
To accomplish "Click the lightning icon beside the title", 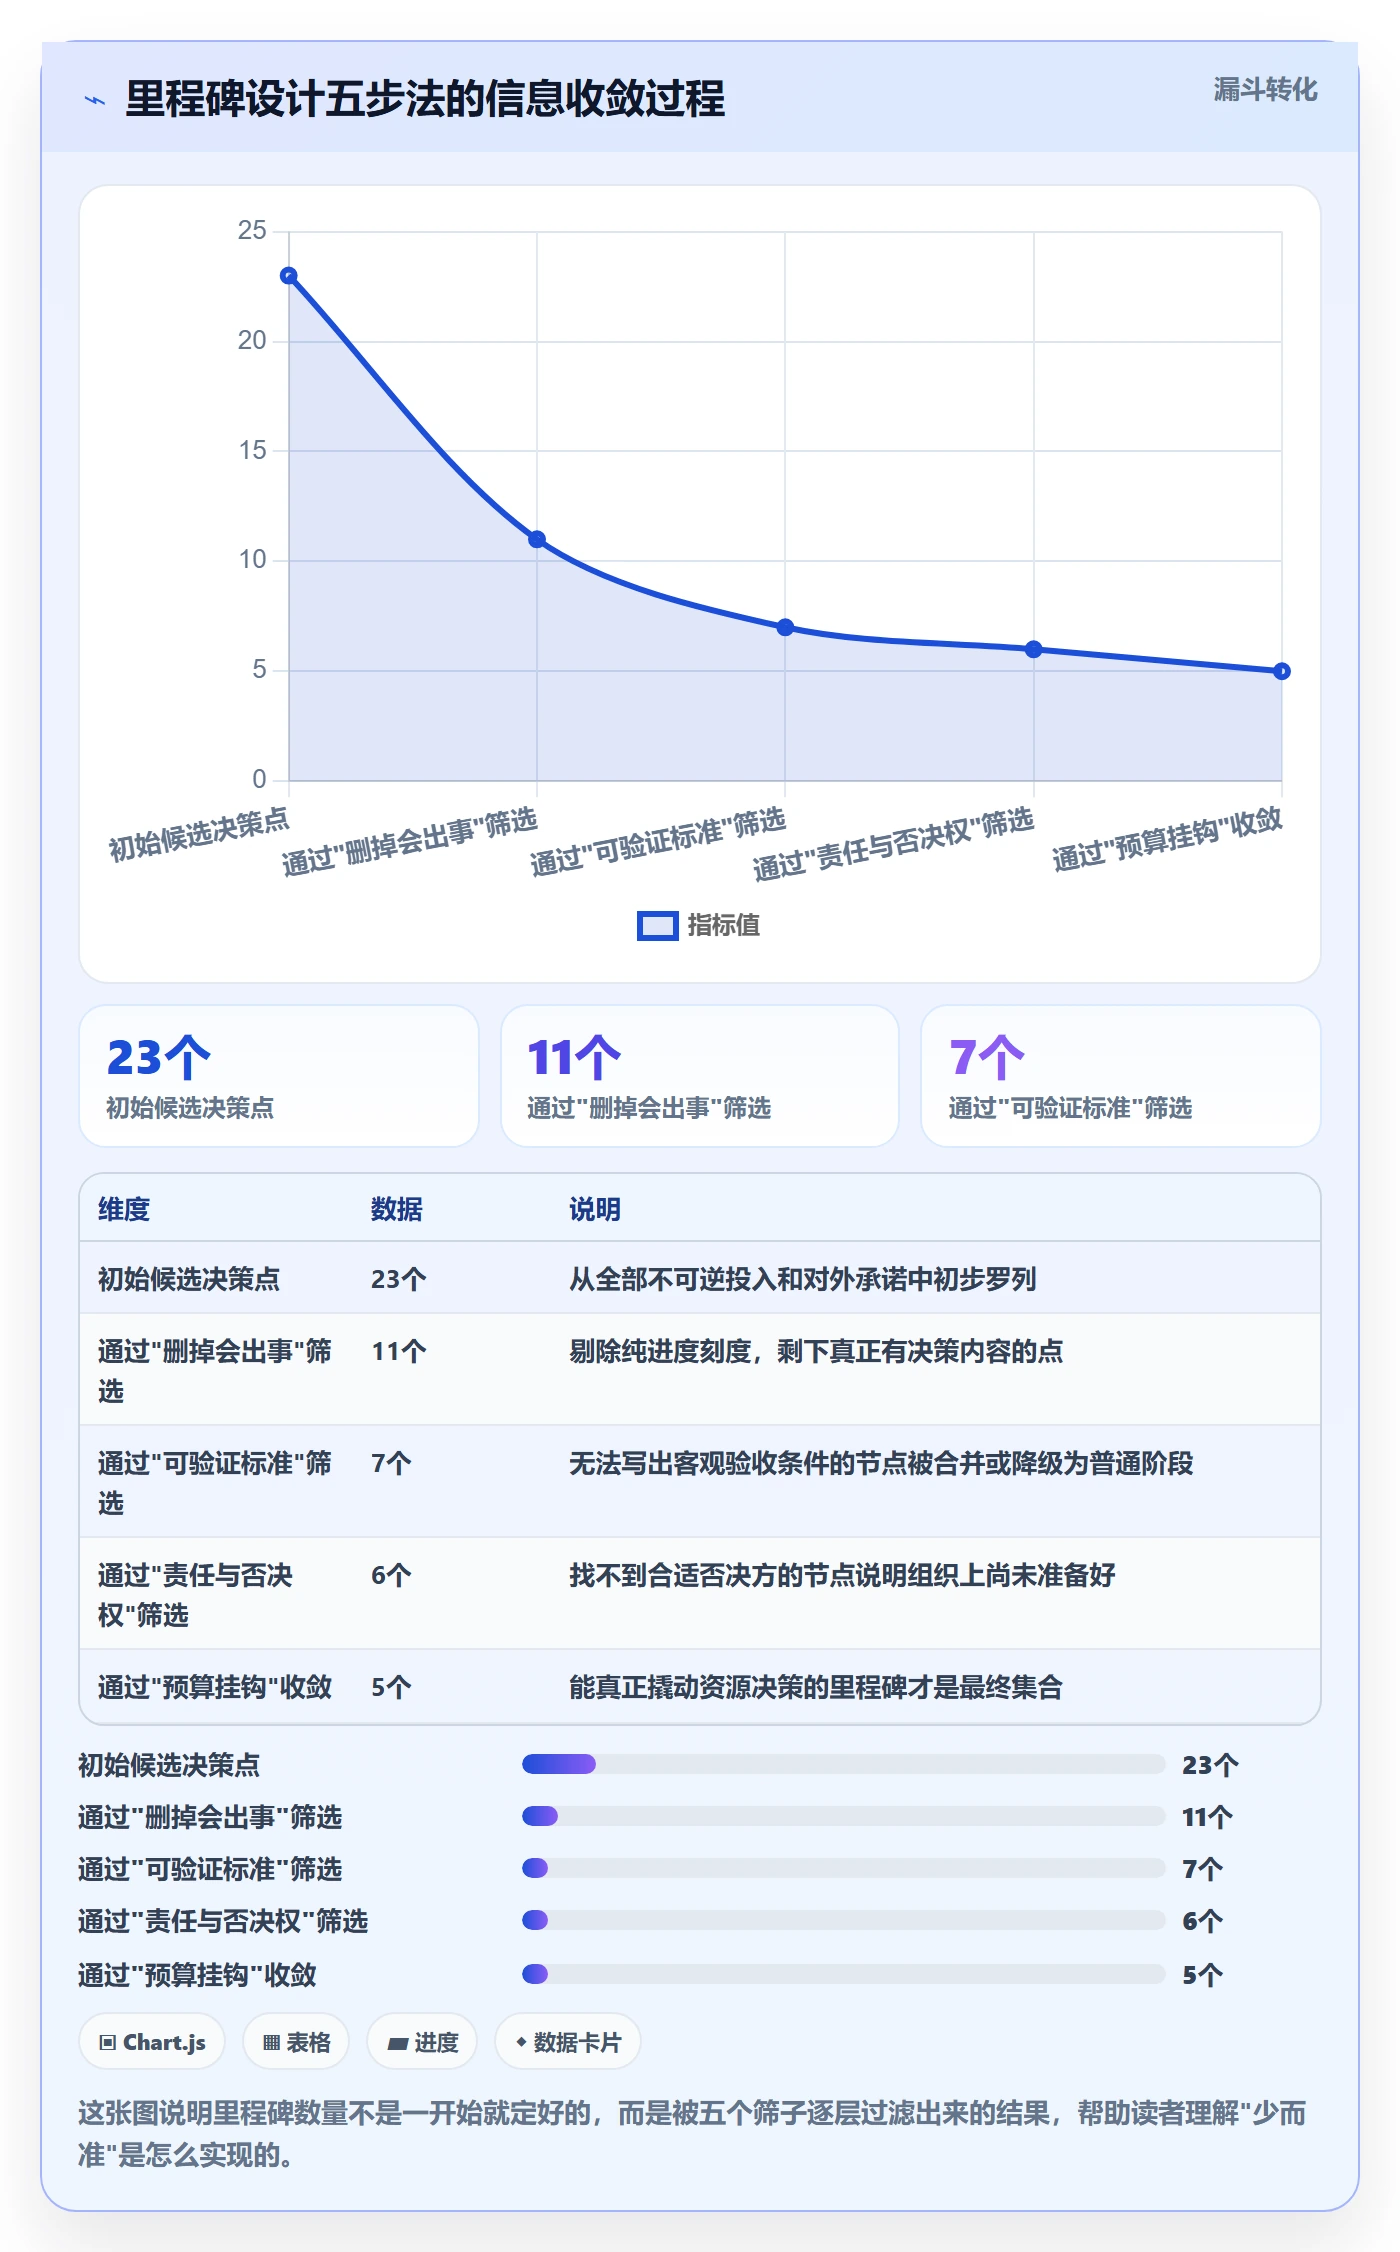I will [95, 100].
